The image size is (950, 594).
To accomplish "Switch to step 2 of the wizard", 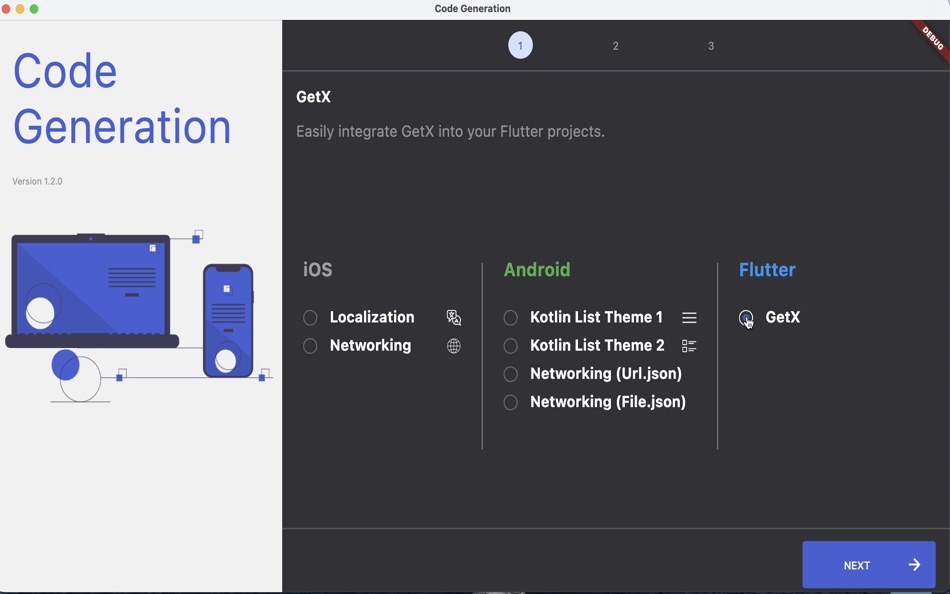I will tap(615, 45).
